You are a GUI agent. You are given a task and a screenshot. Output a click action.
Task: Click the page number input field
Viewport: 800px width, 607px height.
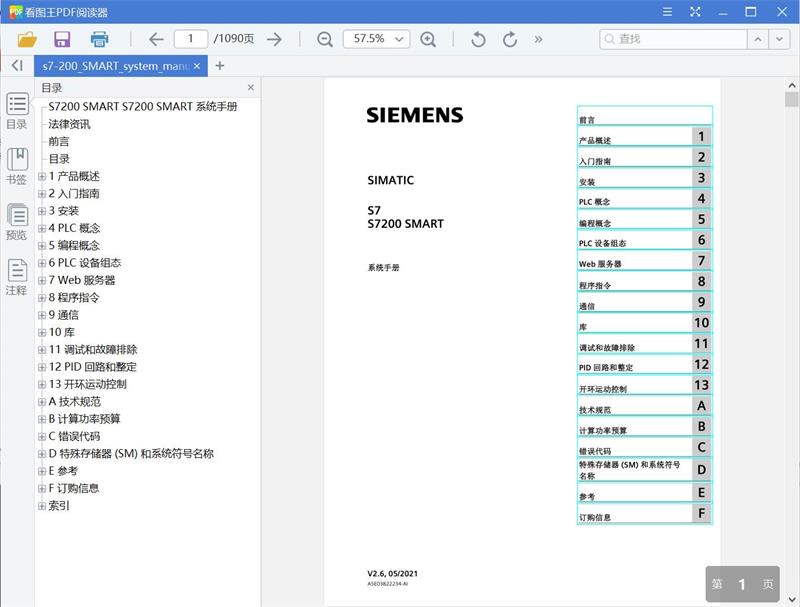point(191,39)
